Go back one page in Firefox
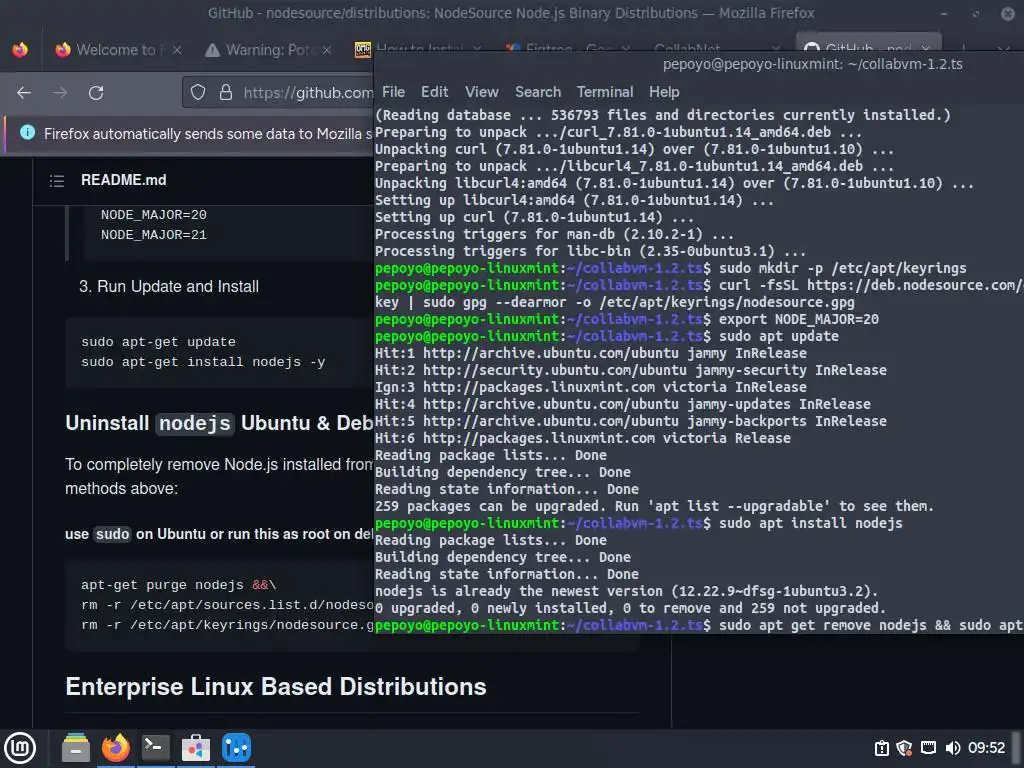Image resolution: width=1024 pixels, height=768 pixels. tap(24, 93)
